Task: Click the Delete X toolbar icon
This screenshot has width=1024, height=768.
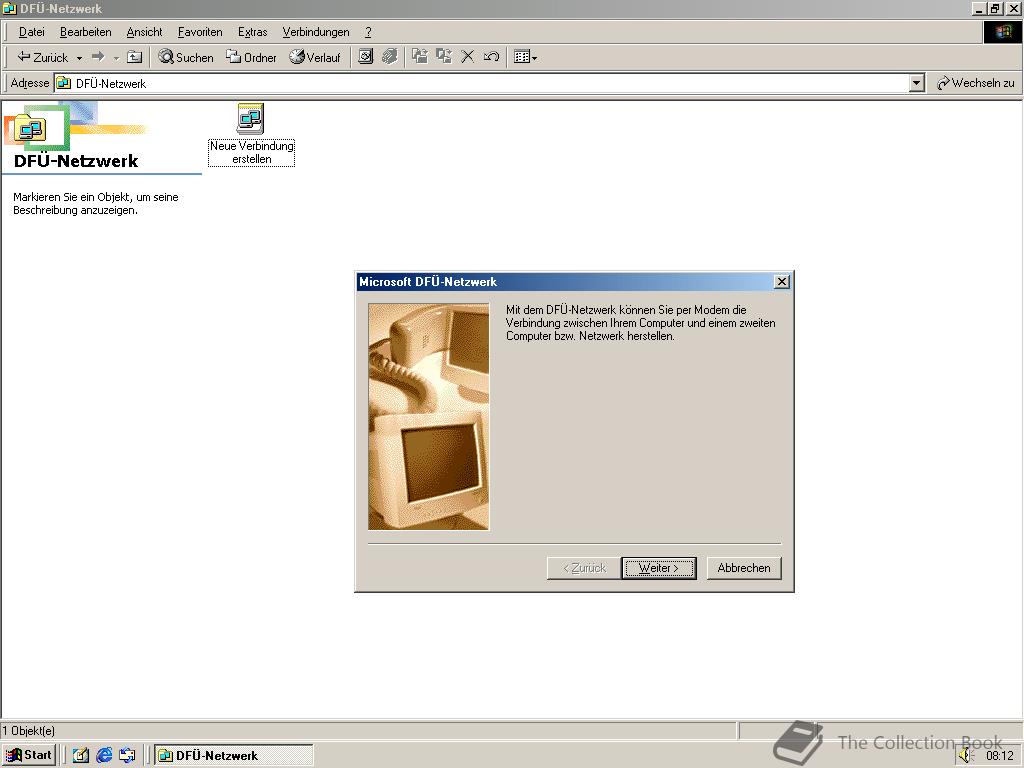Action: click(x=468, y=57)
